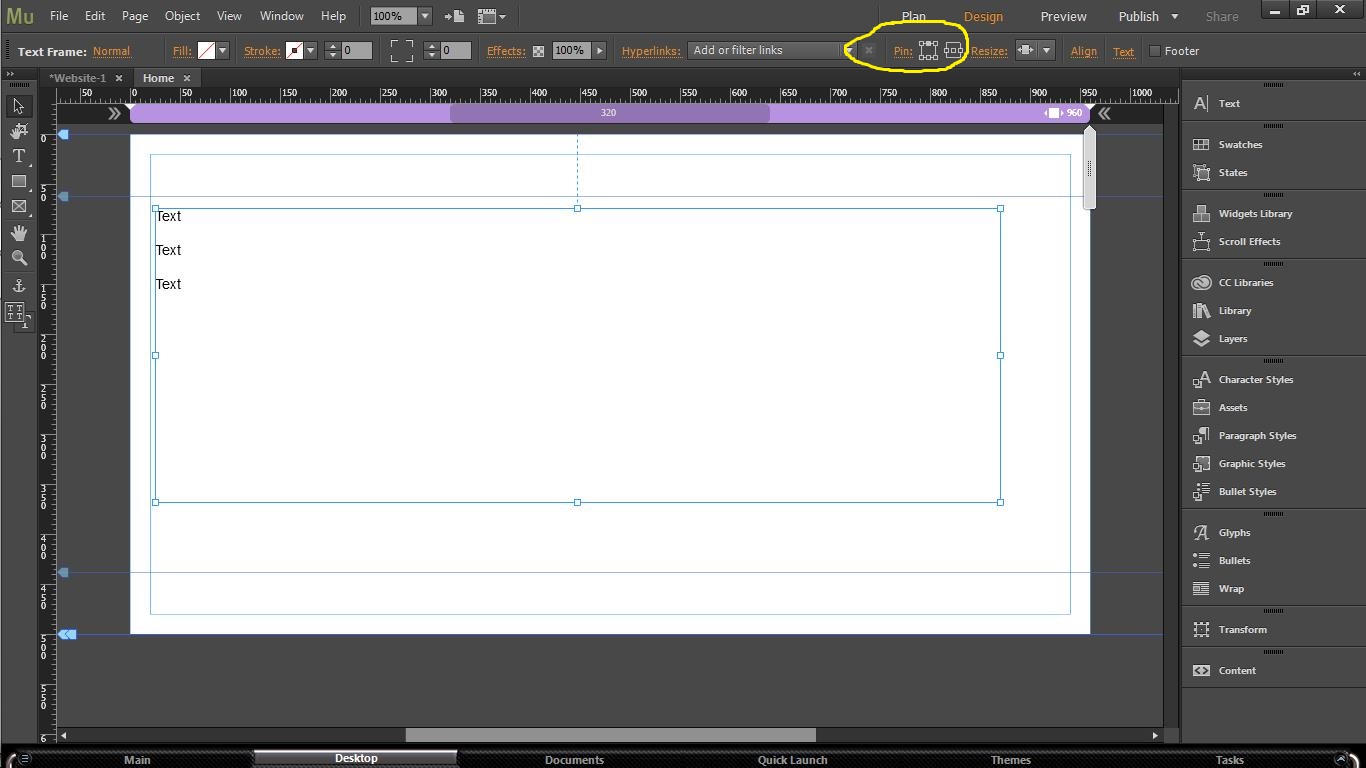Switch to the *Website-1 document tab
This screenshot has width=1366, height=768.
(x=77, y=78)
